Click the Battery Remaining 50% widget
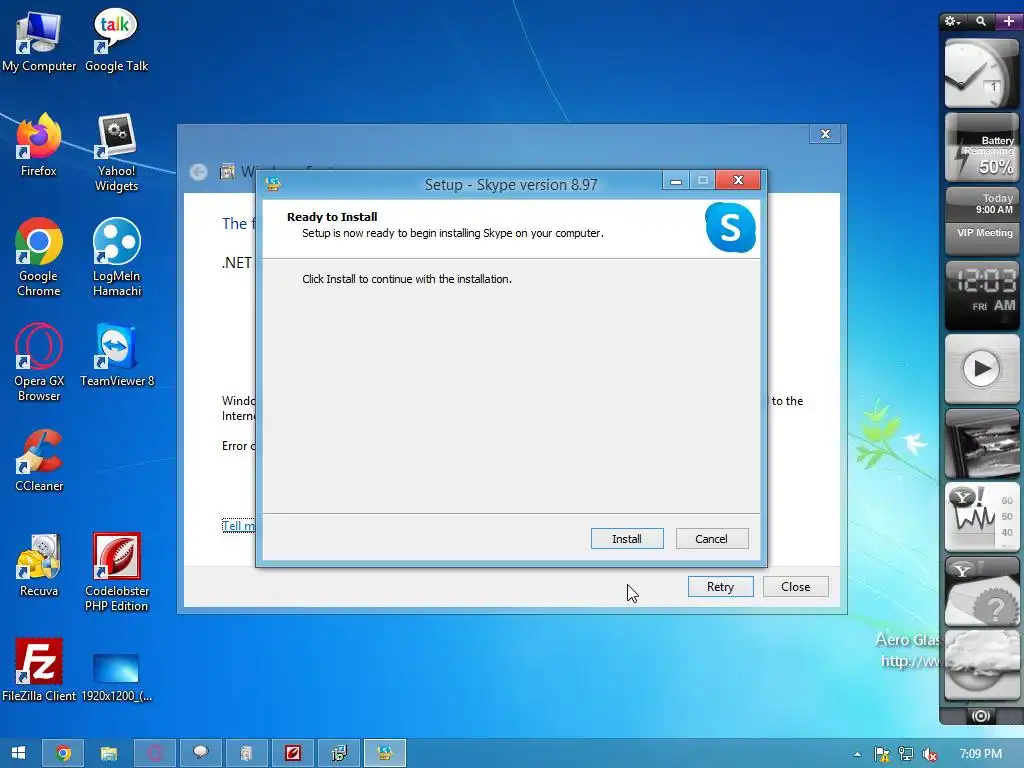This screenshot has height=768, width=1024. click(982, 148)
